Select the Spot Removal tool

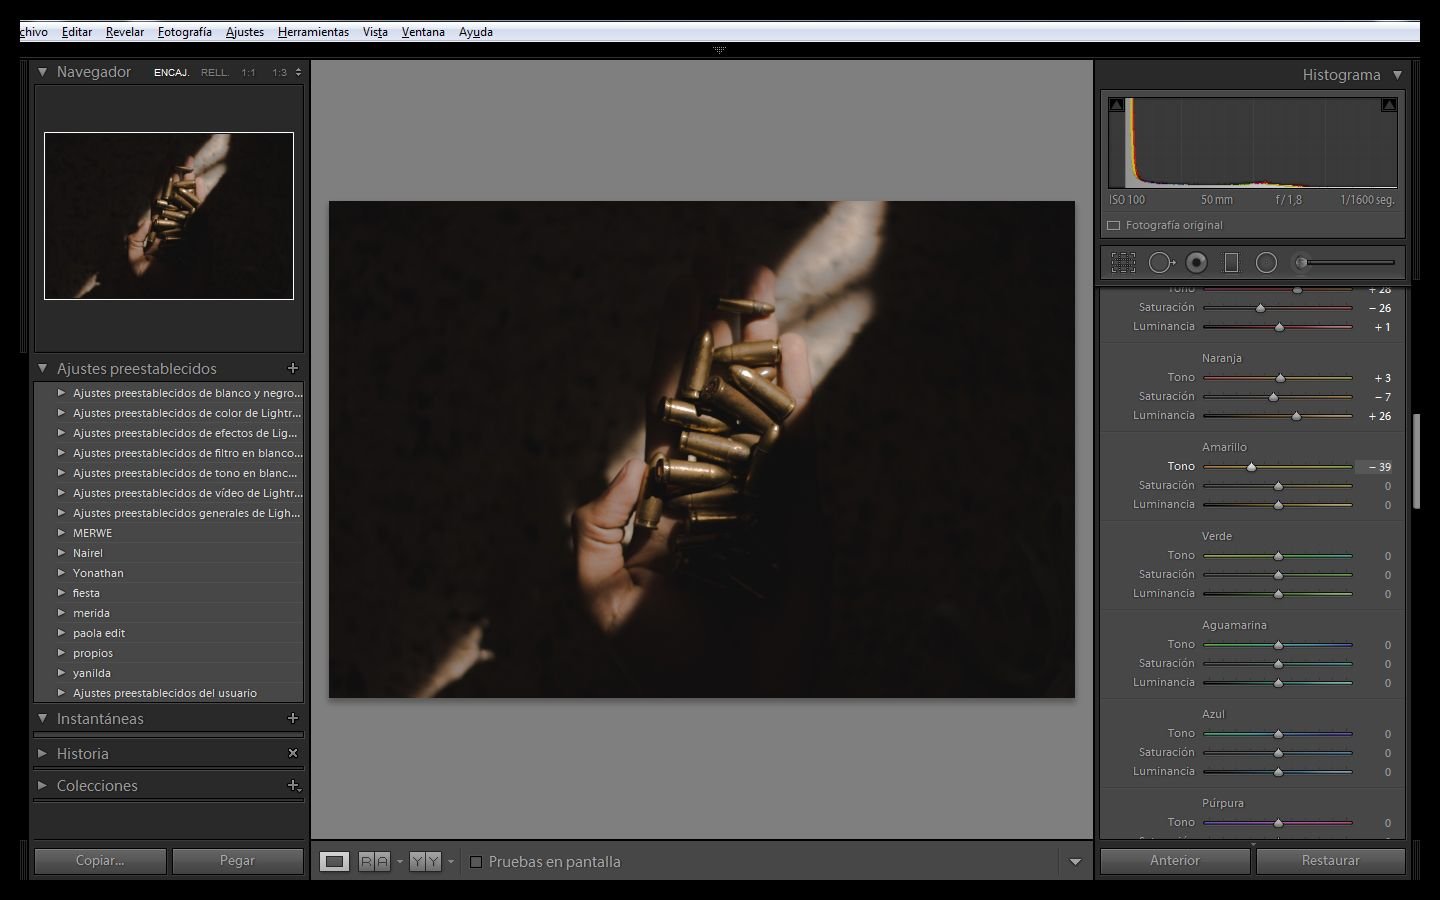[x=1161, y=262]
